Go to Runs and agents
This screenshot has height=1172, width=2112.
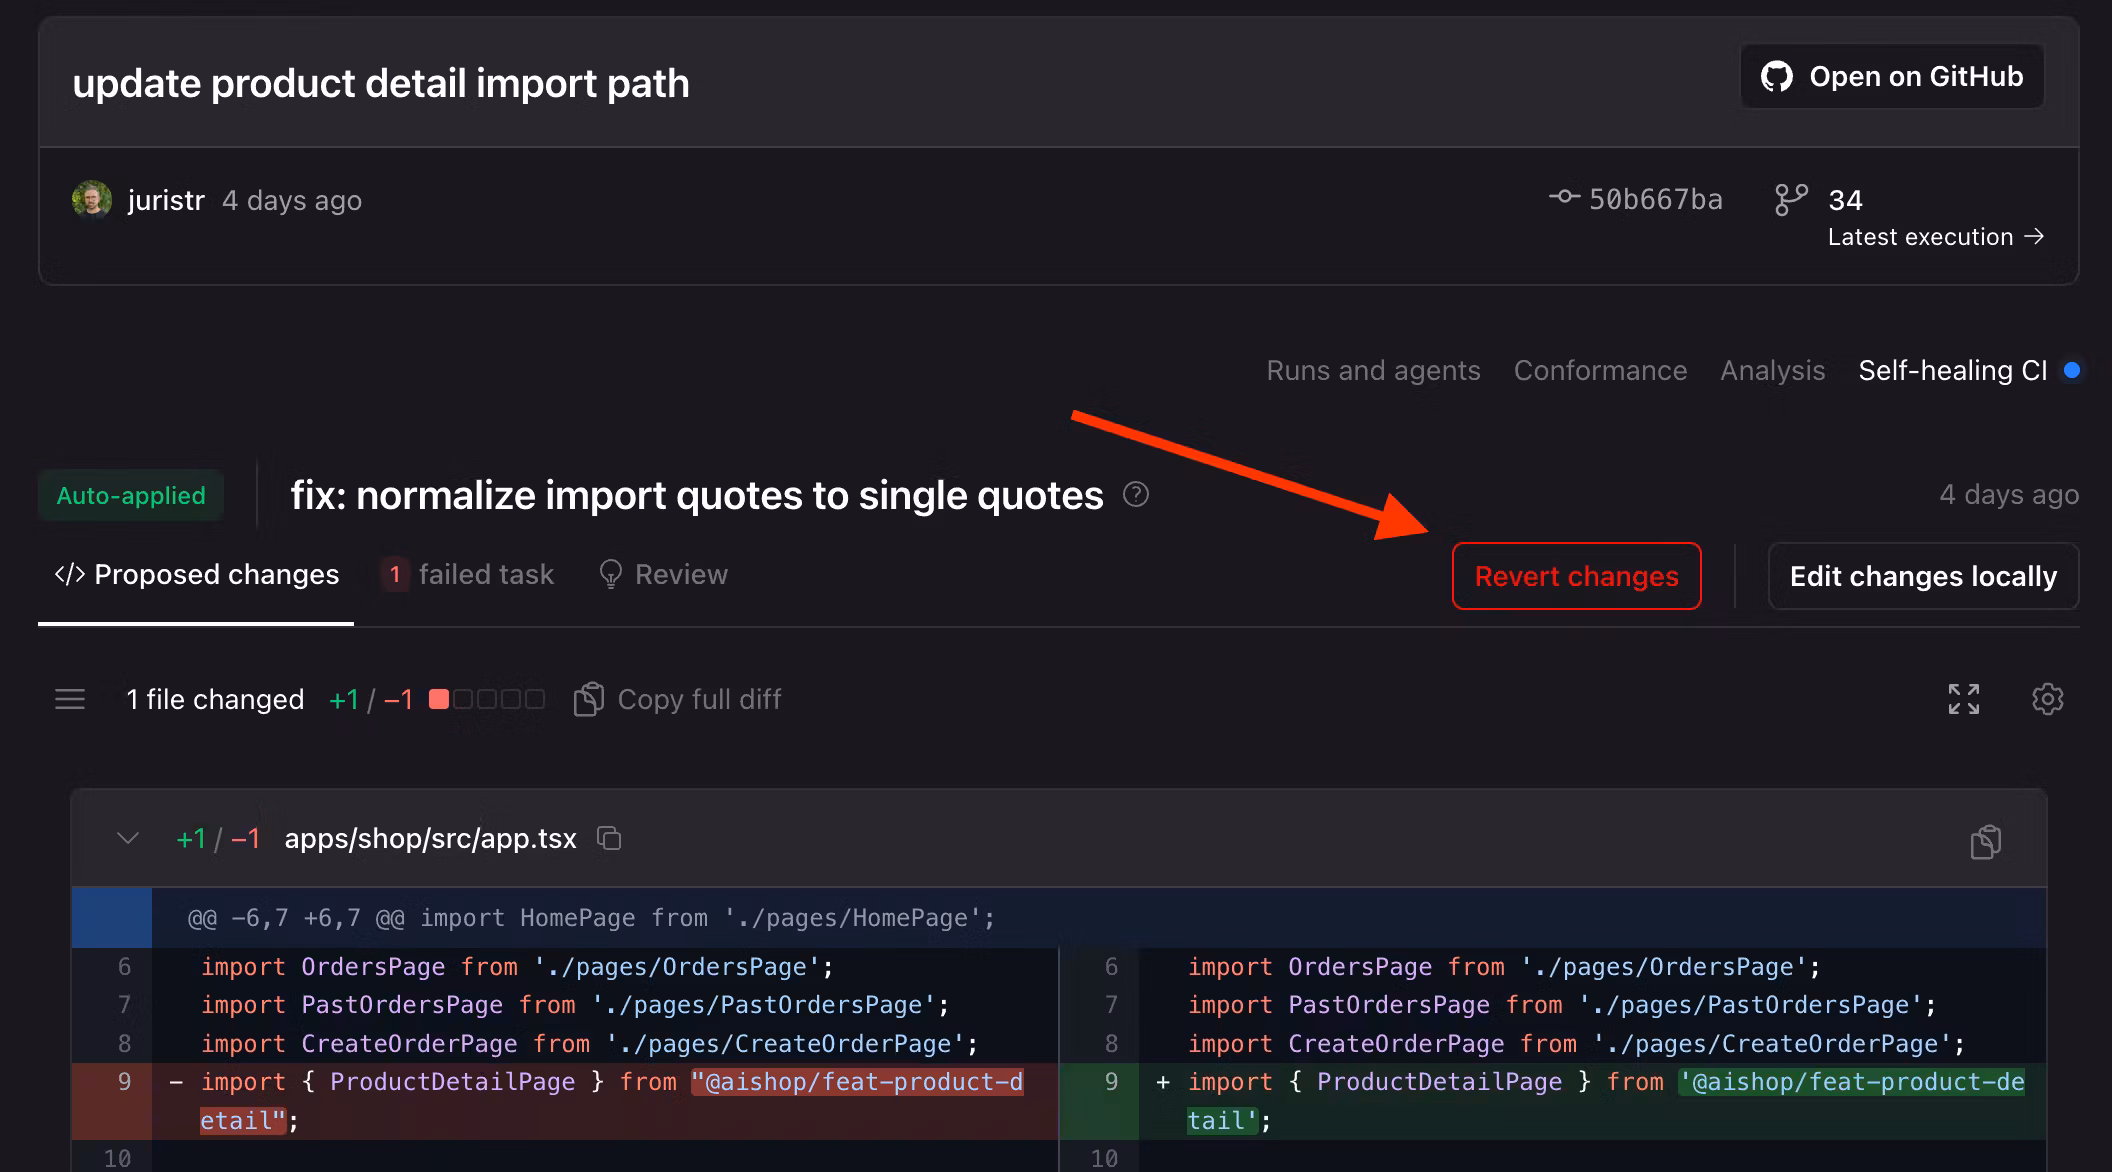coord(1372,370)
